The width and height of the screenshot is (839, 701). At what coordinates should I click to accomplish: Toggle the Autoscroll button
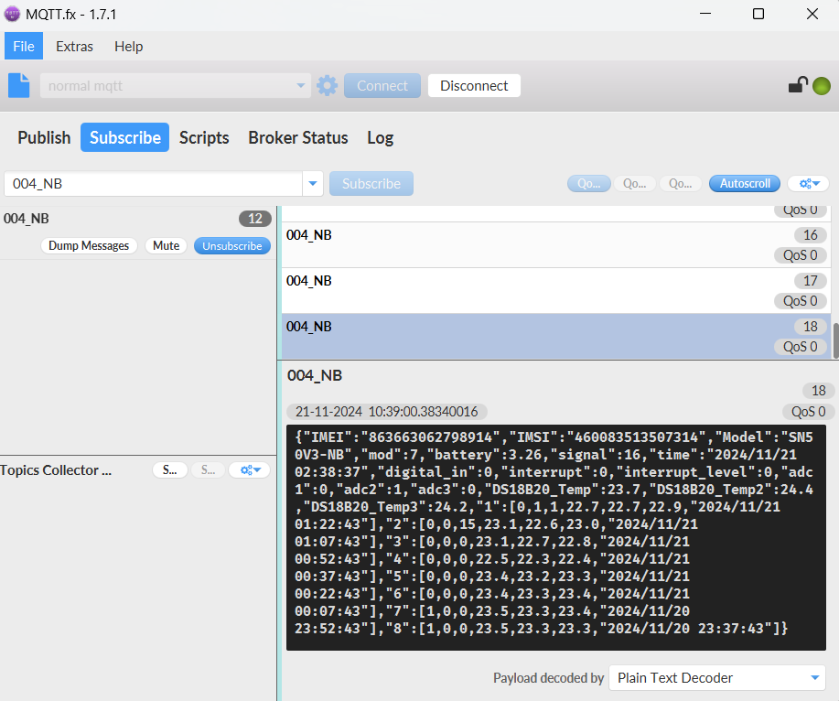[x=744, y=184]
